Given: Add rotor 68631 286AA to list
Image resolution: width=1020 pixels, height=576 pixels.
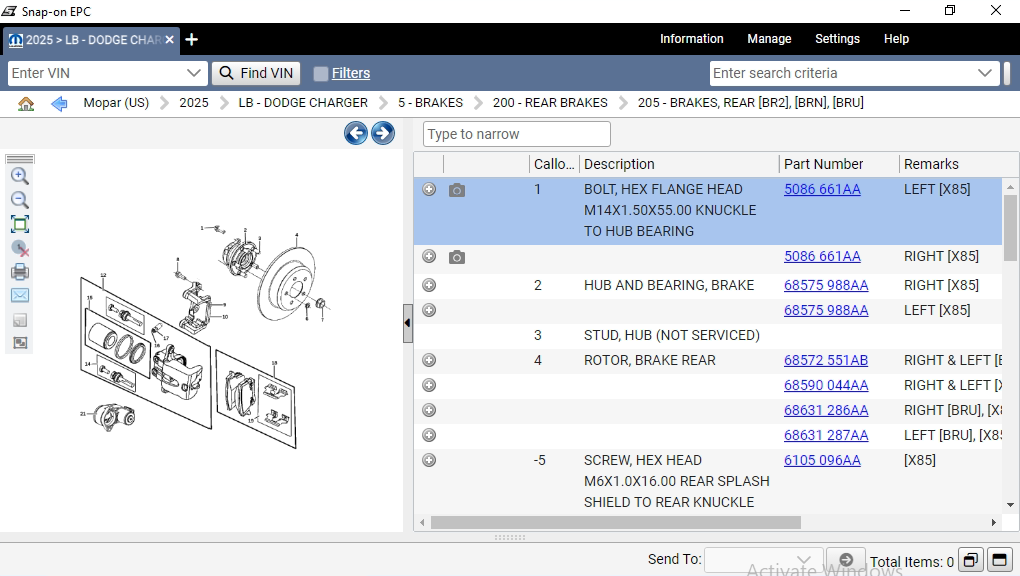Looking at the screenshot, I should (429, 410).
